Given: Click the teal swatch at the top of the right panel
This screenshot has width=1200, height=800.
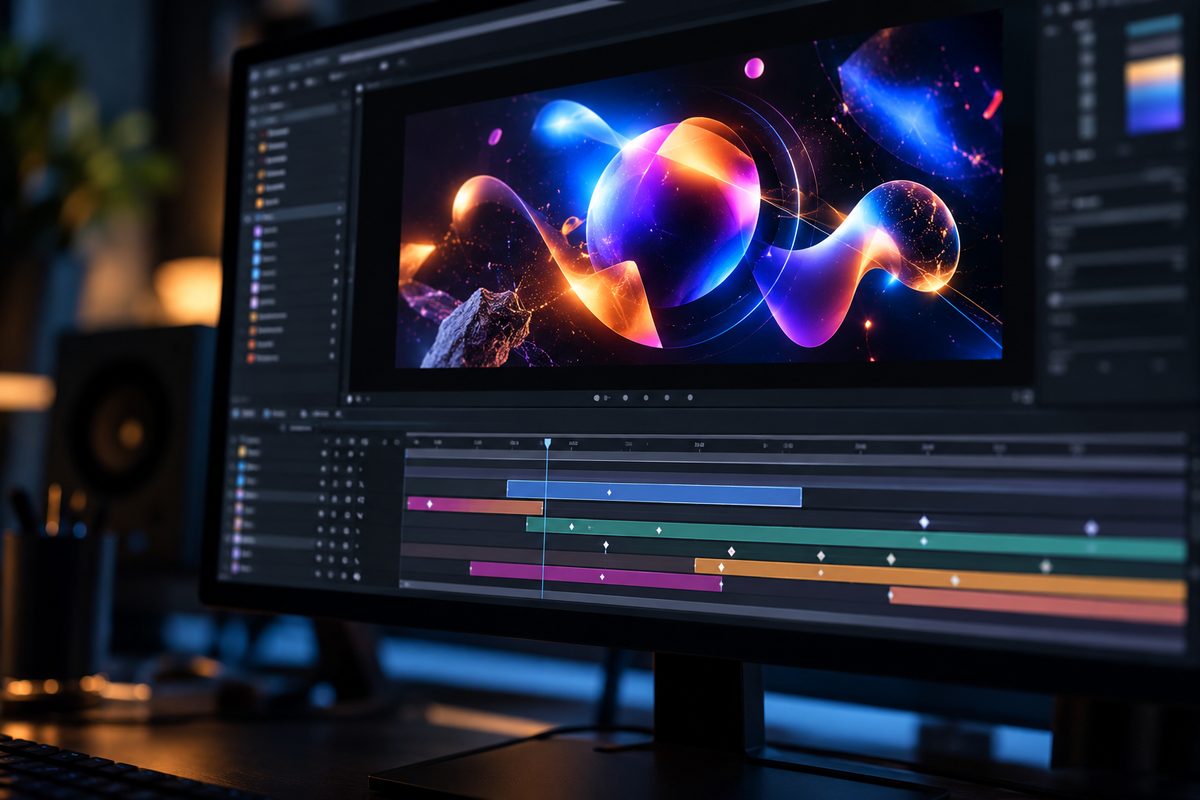Looking at the screenshot, I should point(1154,25).
